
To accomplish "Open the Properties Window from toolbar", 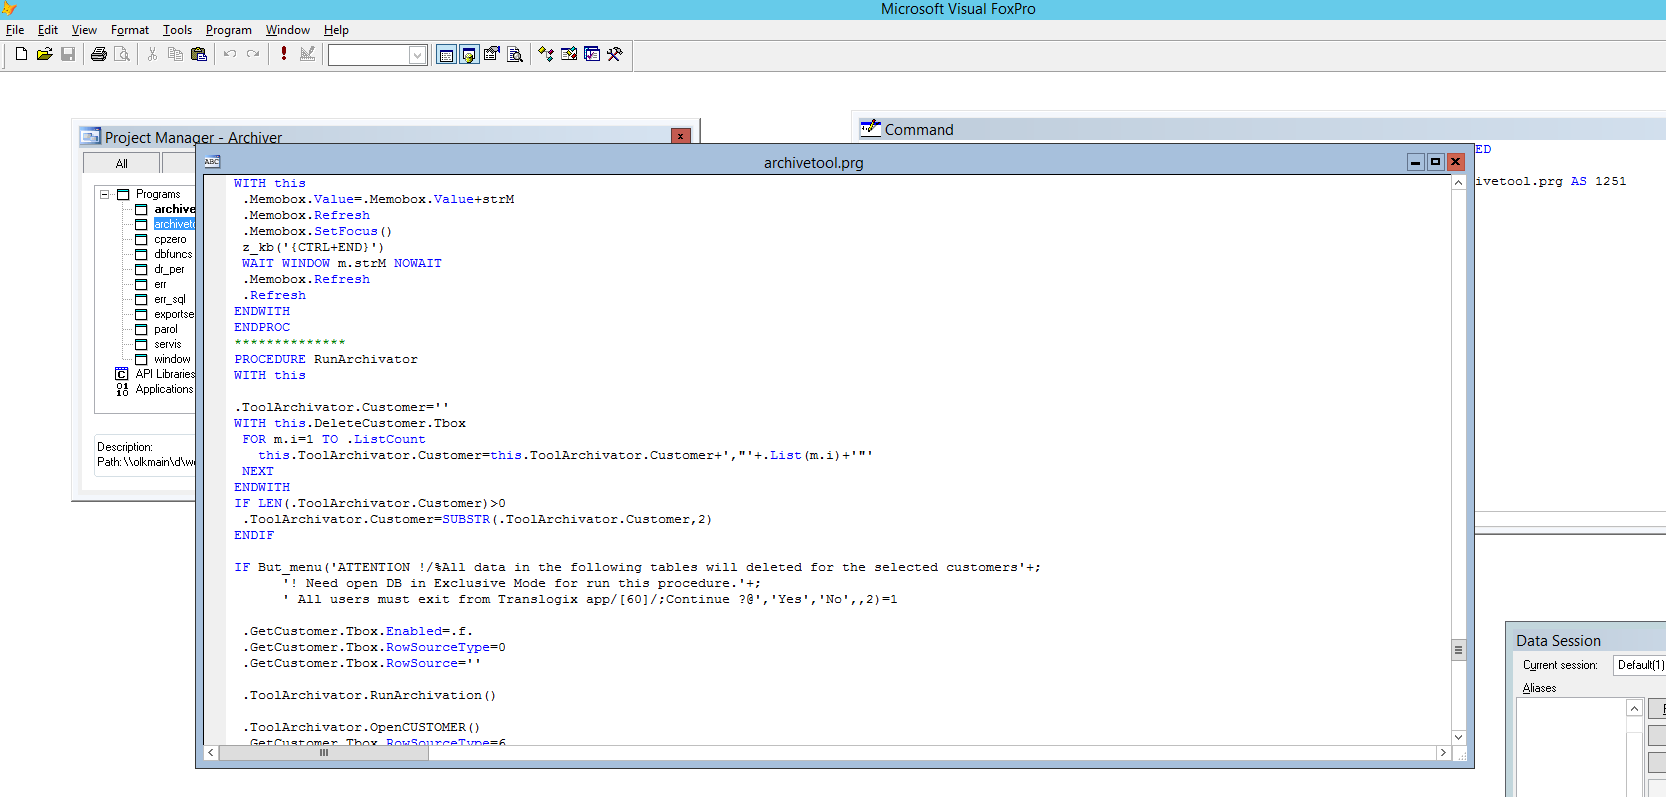I will (x=492, y=54).
